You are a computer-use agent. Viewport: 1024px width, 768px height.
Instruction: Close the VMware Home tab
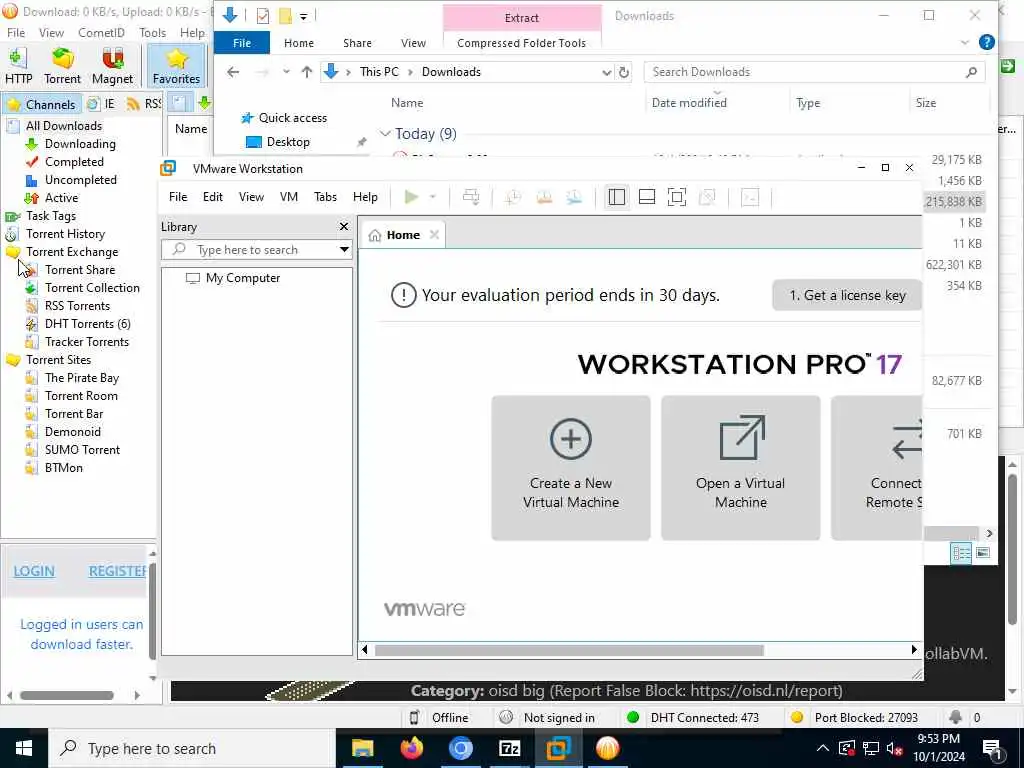point(434,234)
